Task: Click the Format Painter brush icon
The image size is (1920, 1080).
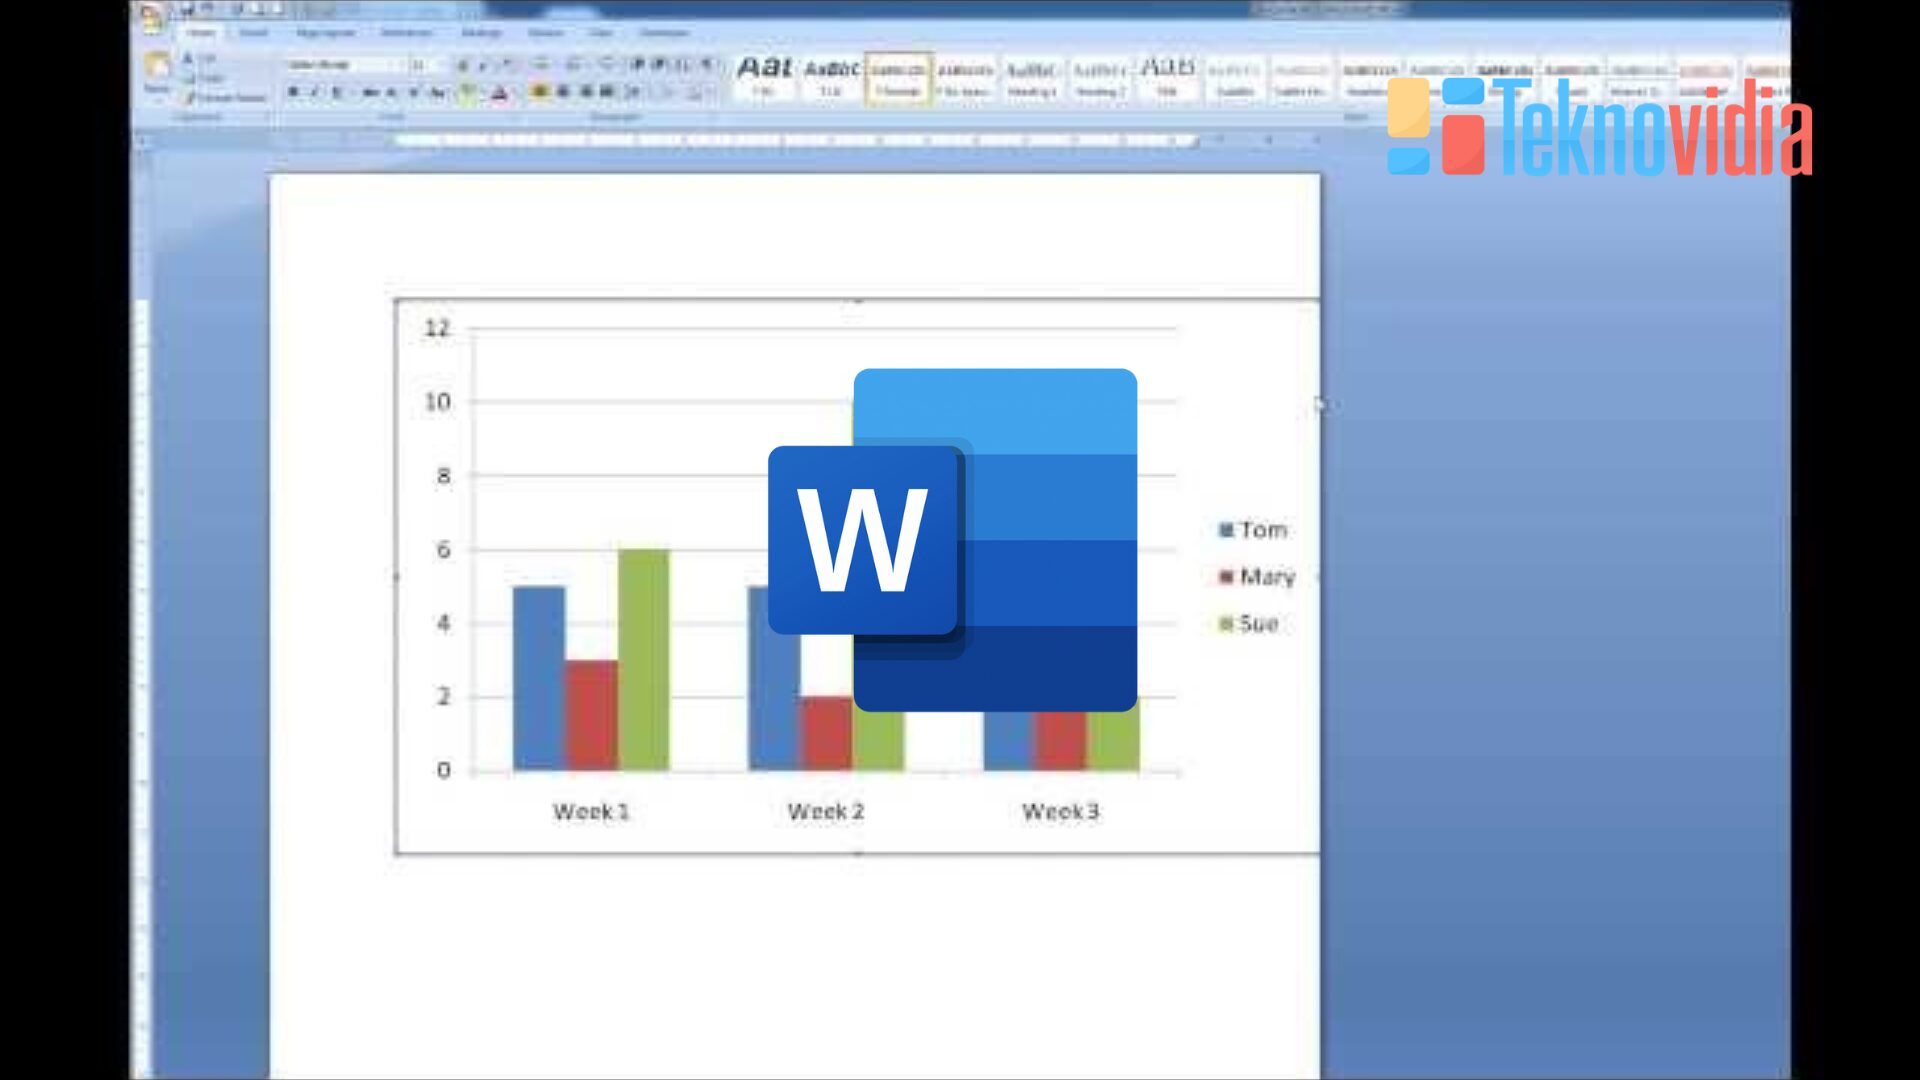Action: (189, 97)
